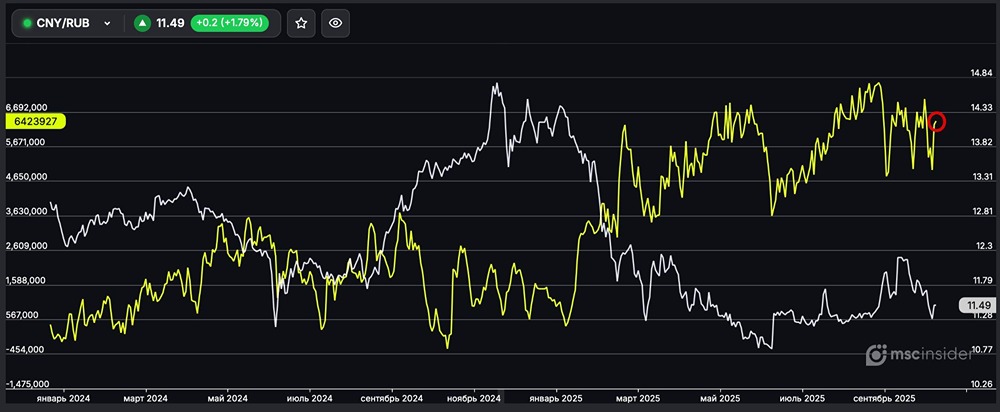Viewport: 1000px width, 412px height.
Task: Click the 5,671,000 left axis value
Action: click(25, 142)
